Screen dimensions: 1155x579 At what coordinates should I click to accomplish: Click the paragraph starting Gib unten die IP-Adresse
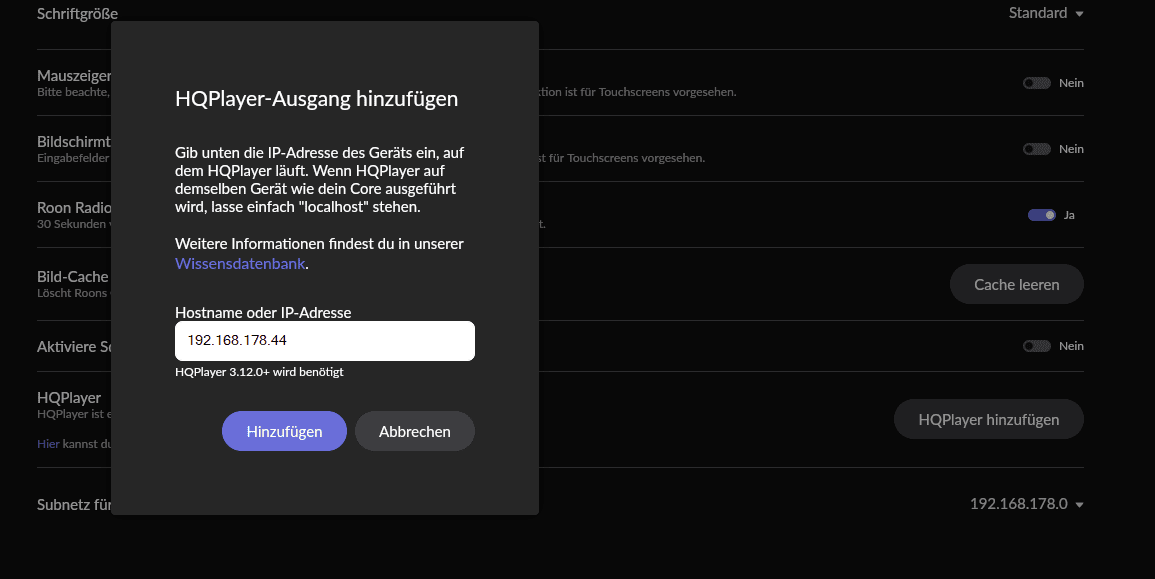pos(320,180)
